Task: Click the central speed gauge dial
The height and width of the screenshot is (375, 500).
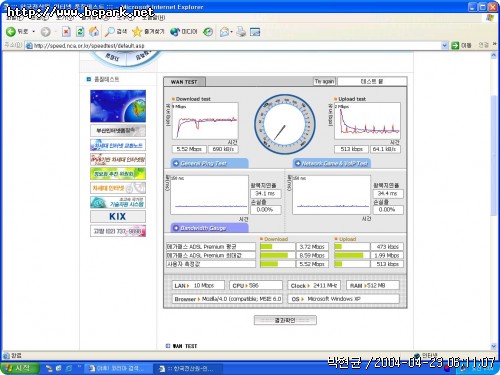Action: coord(285,124)
